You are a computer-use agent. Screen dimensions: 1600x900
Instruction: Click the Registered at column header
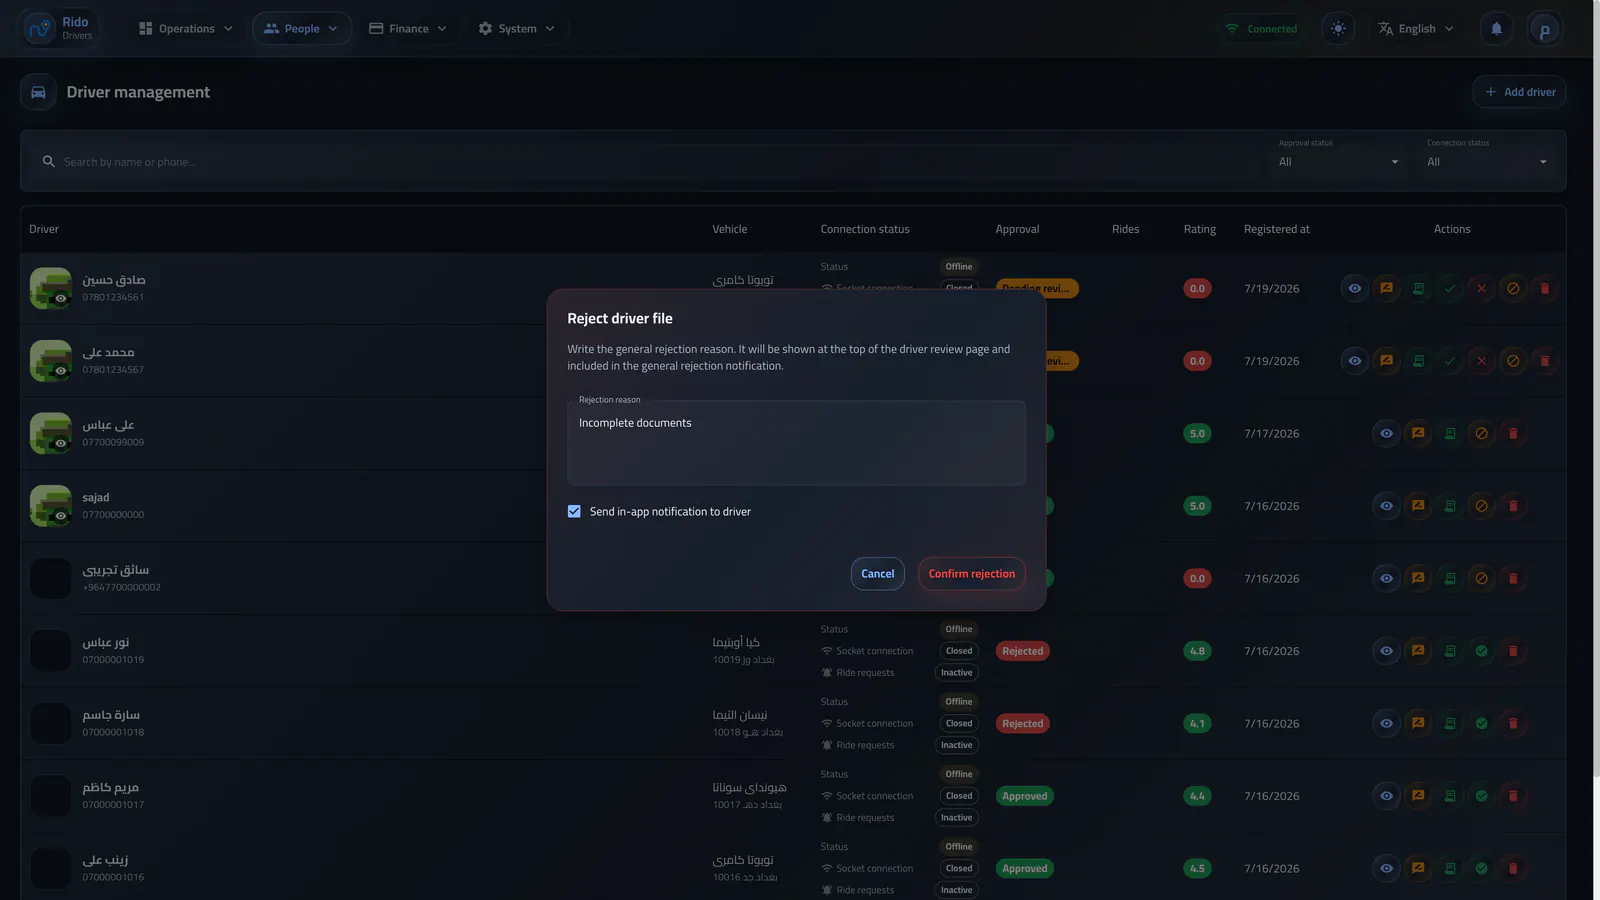coord(1276,229)
